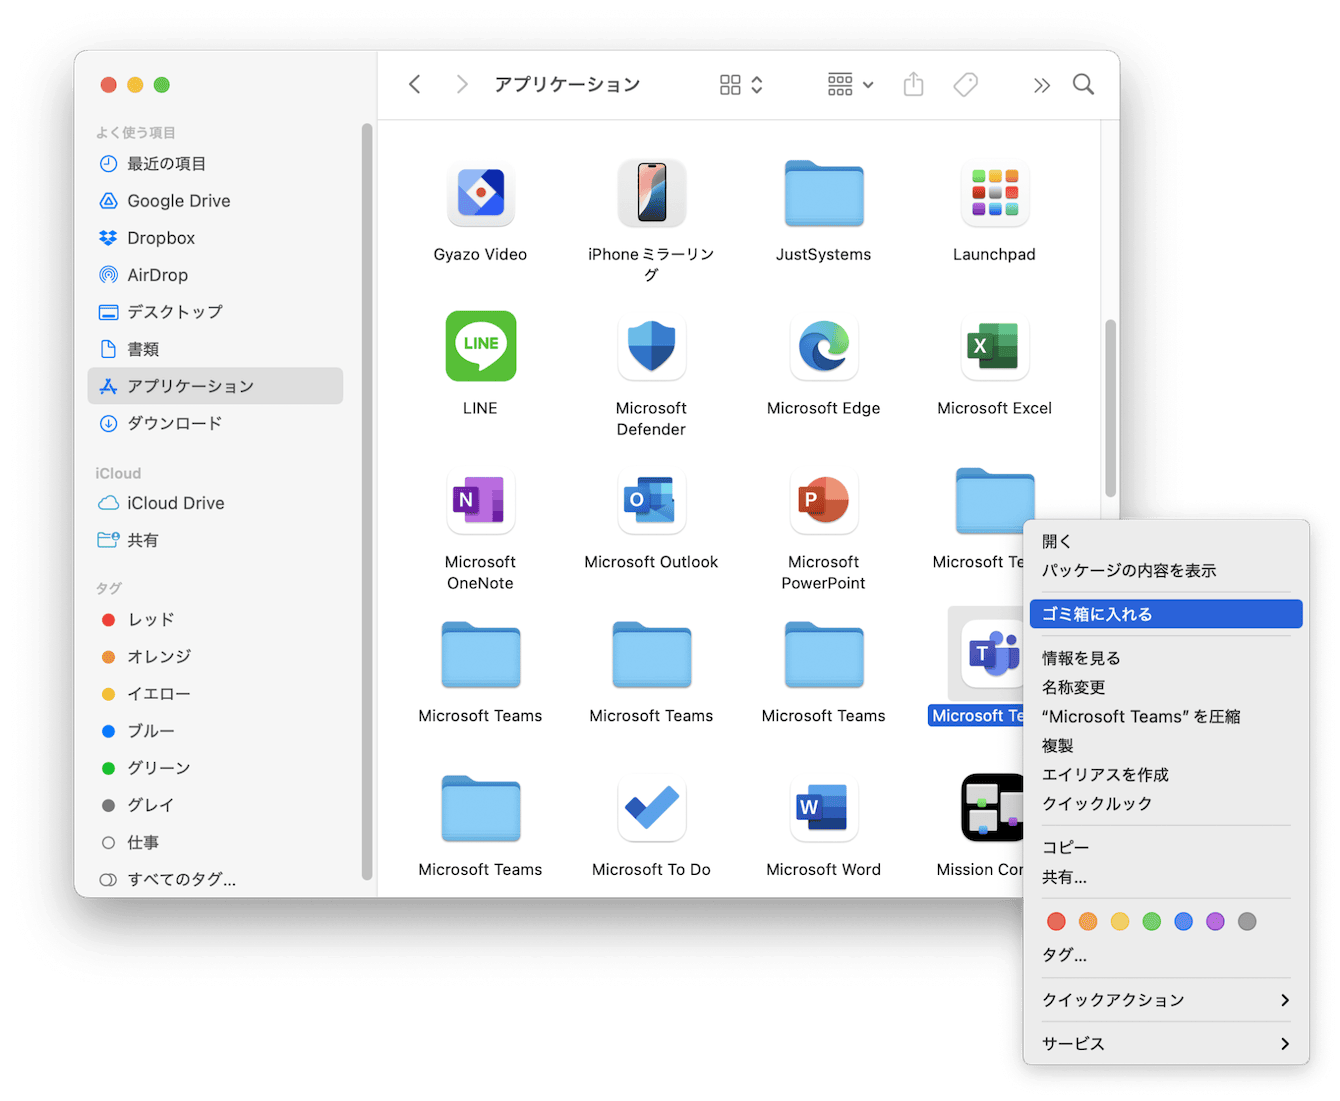Choose タグ… in the context menu
This screenshot has width=1340, height=1101.
(x=1166, y=955)
